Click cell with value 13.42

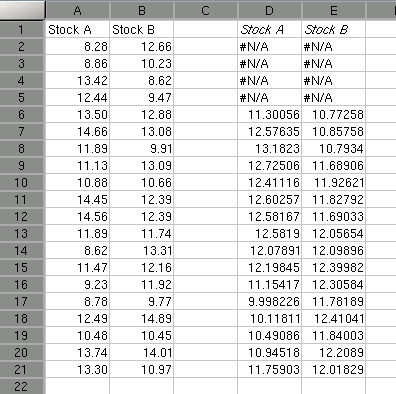[x=77, y=80]
